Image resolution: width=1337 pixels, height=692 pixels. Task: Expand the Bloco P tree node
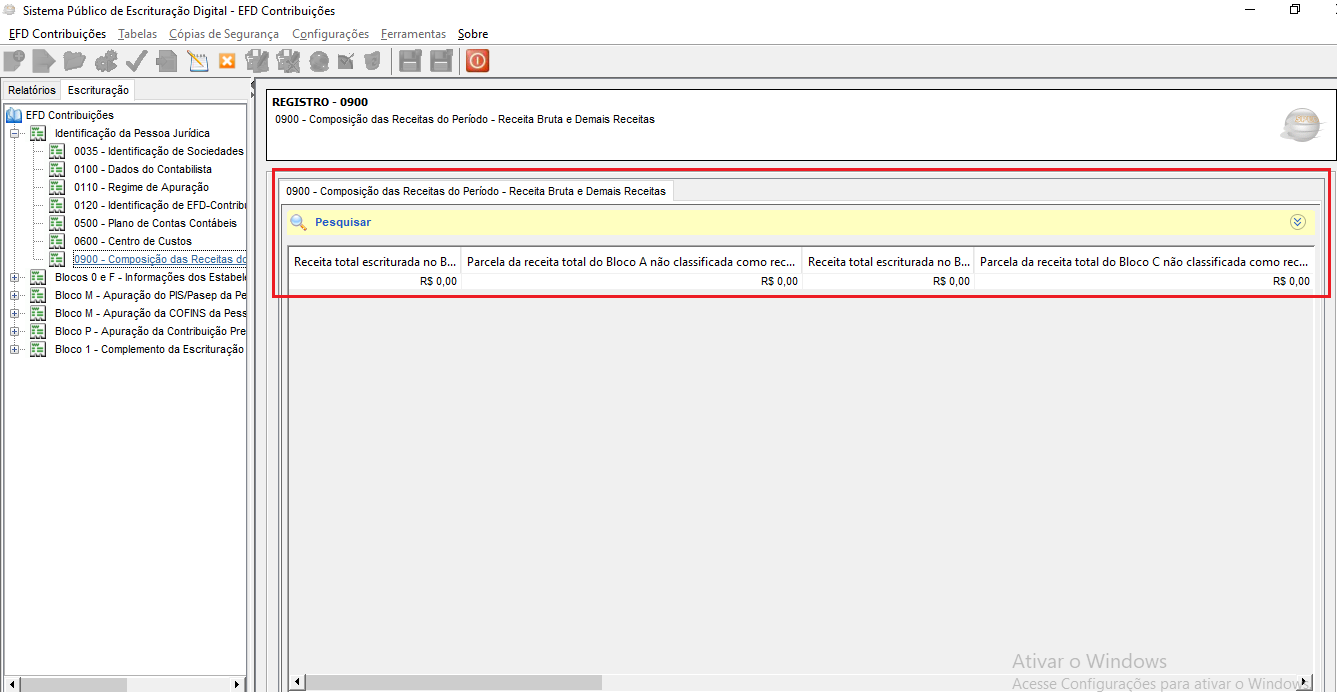point(14,331)
